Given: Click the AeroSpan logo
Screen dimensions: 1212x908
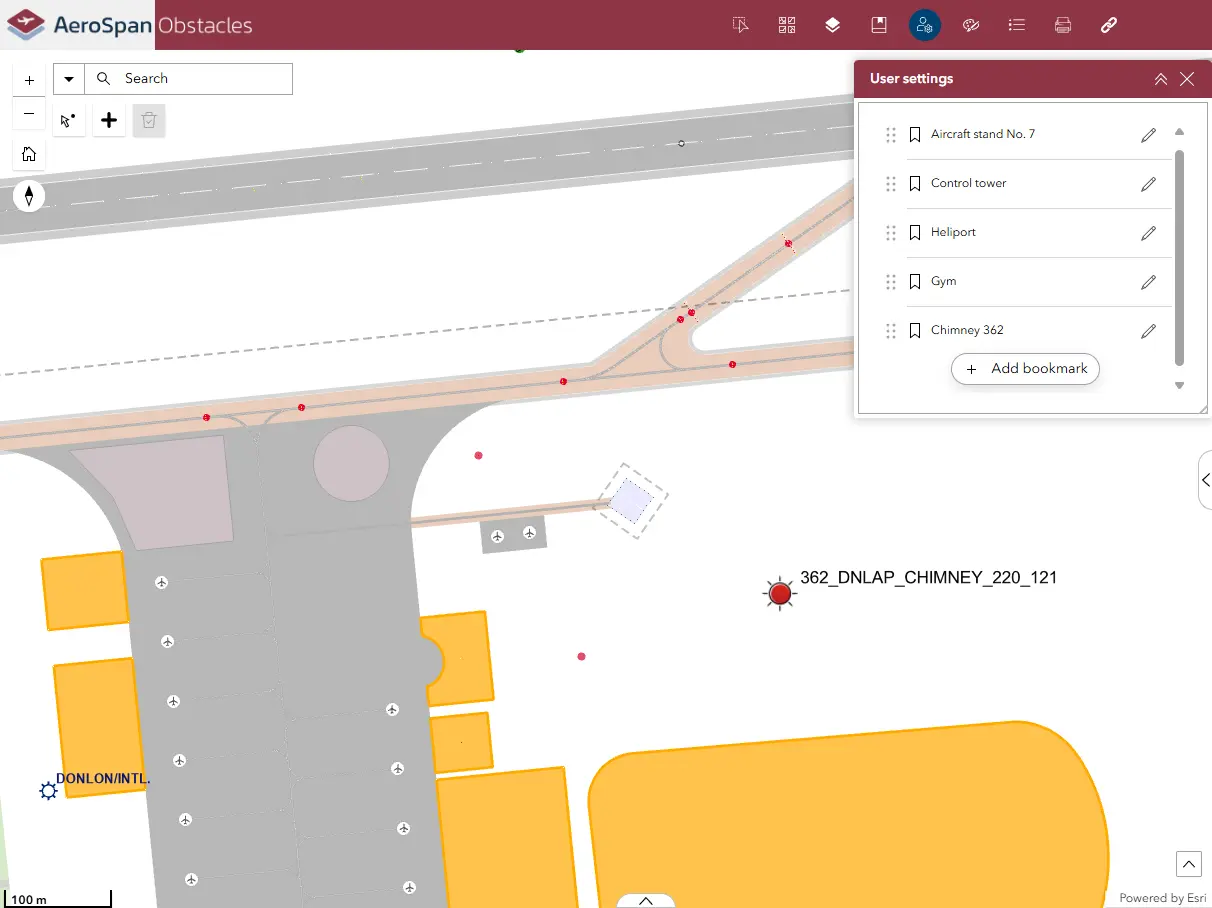Looking at the screenshot, I should pyautogui.click(x=77, y=24).
